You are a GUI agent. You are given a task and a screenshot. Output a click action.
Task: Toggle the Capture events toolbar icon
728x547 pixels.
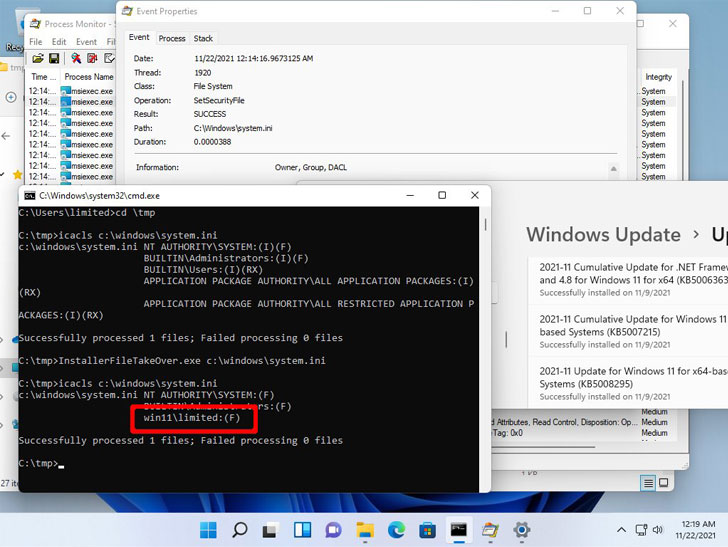75,59
